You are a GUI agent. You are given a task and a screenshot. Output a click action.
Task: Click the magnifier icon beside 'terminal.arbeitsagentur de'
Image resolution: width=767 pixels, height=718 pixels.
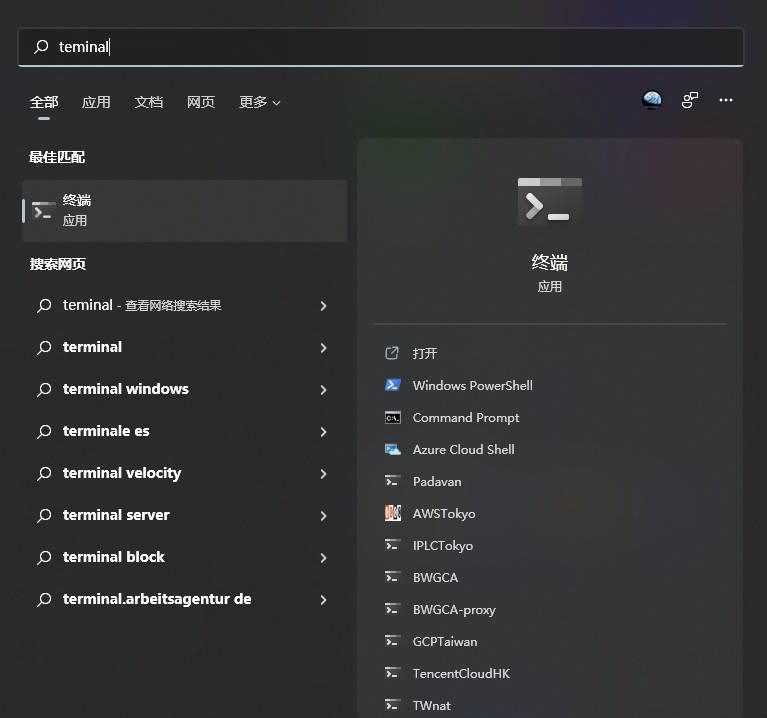(x=44, y=600)
